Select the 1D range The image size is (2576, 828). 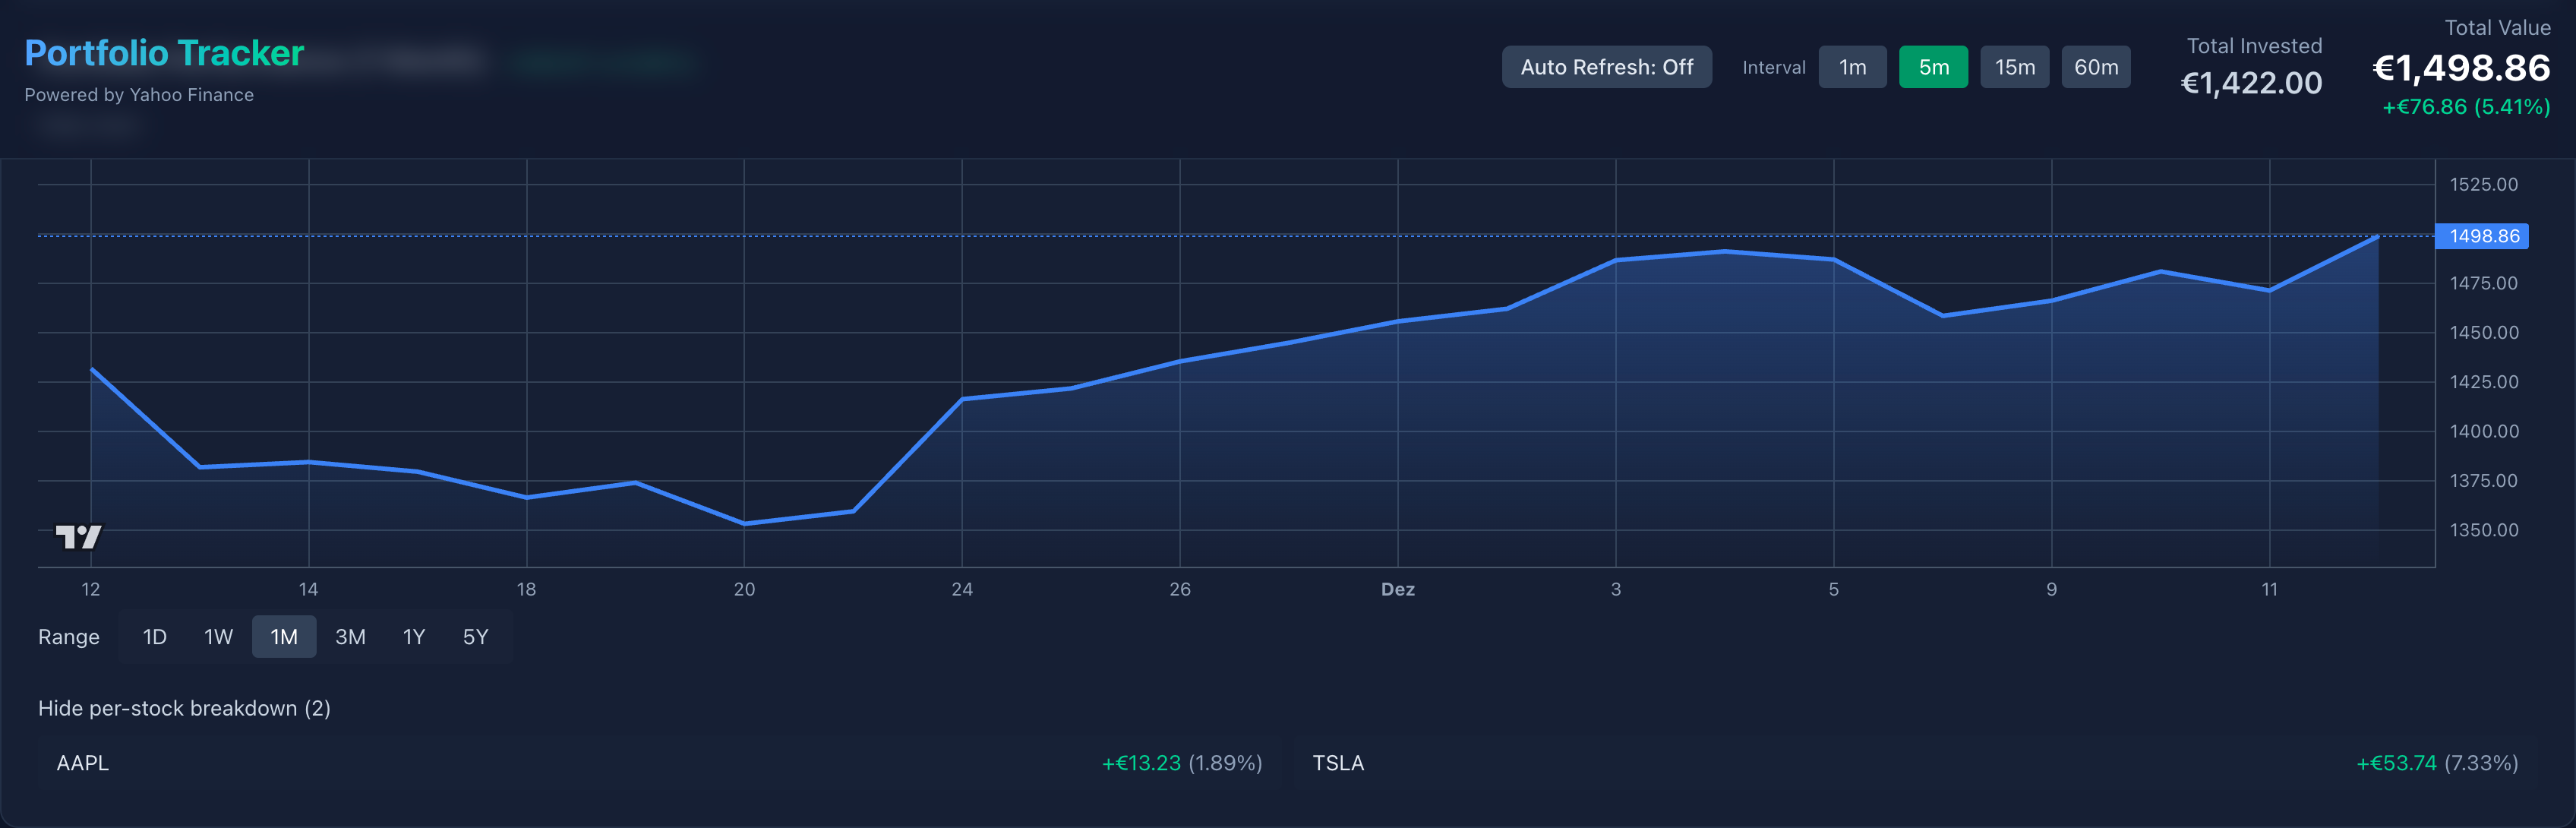(x=154, y=636)
